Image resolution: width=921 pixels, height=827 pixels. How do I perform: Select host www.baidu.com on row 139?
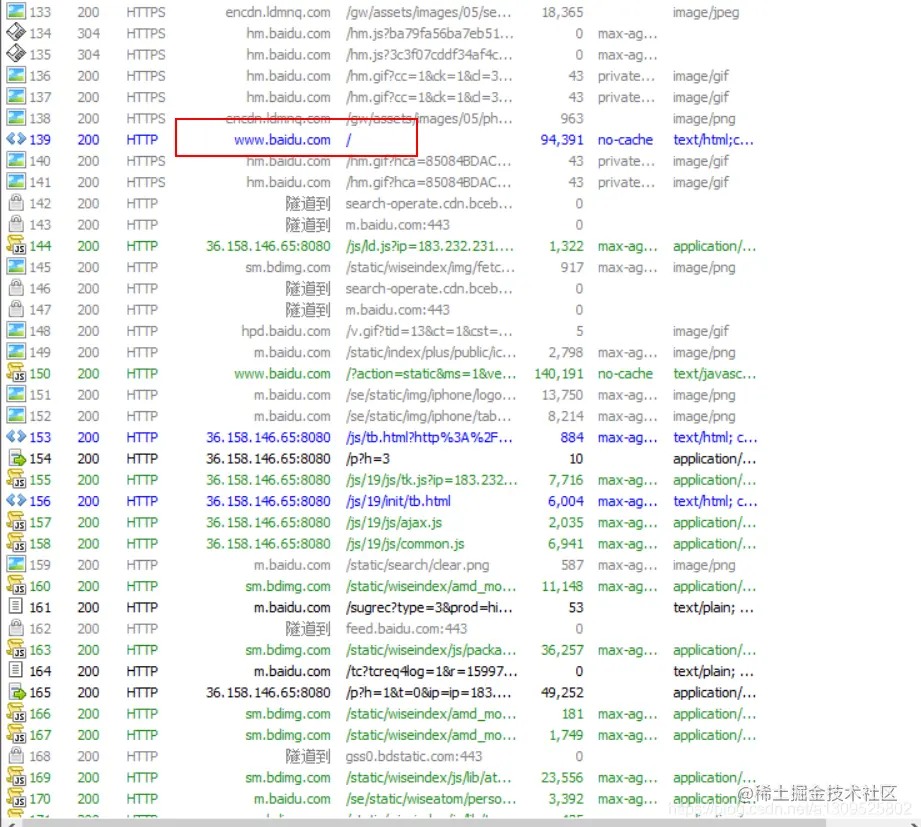tap(282, 140)
